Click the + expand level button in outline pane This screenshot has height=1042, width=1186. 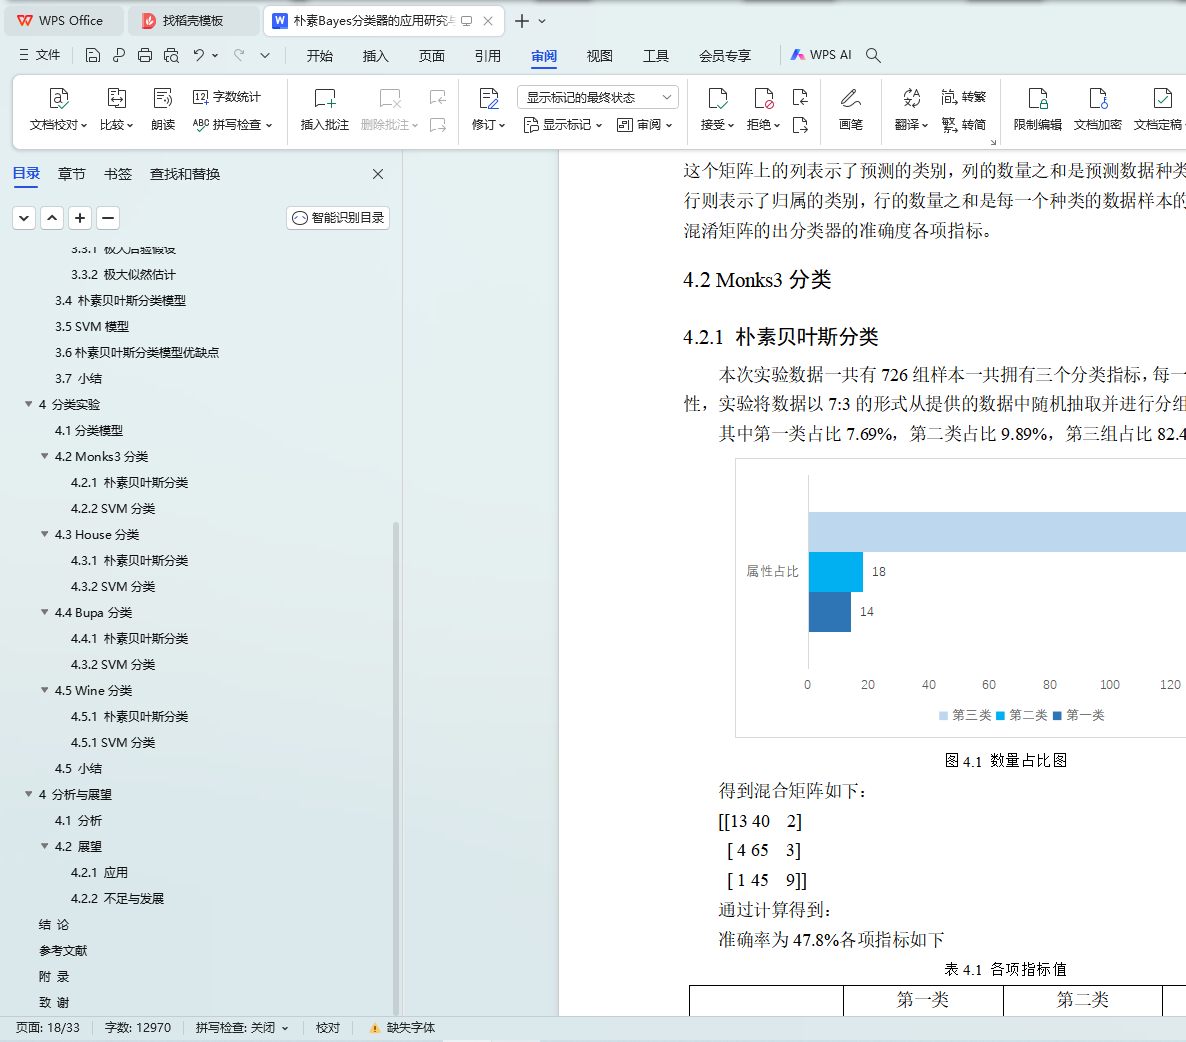coord(79,218)
